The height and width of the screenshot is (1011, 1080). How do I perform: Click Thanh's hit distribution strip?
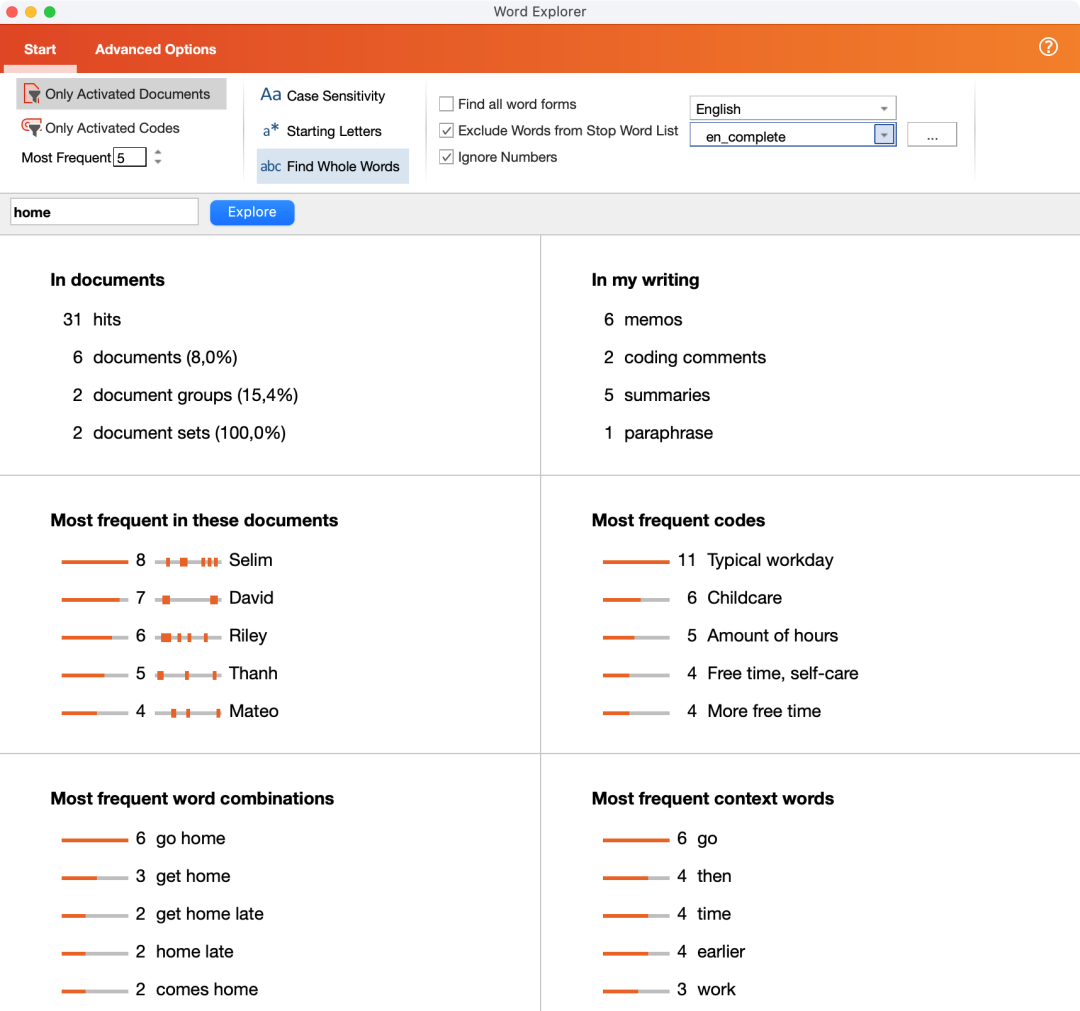tap(187, 676)
